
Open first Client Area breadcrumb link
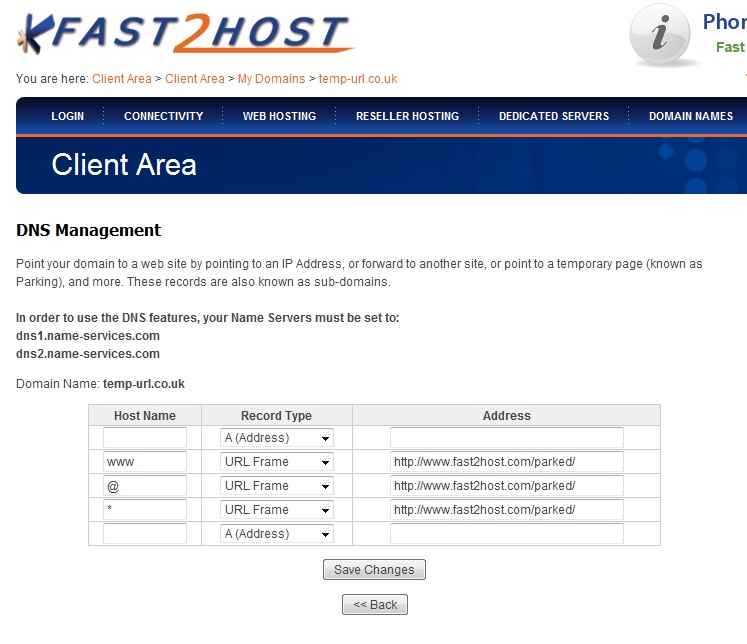click(121, 79)
